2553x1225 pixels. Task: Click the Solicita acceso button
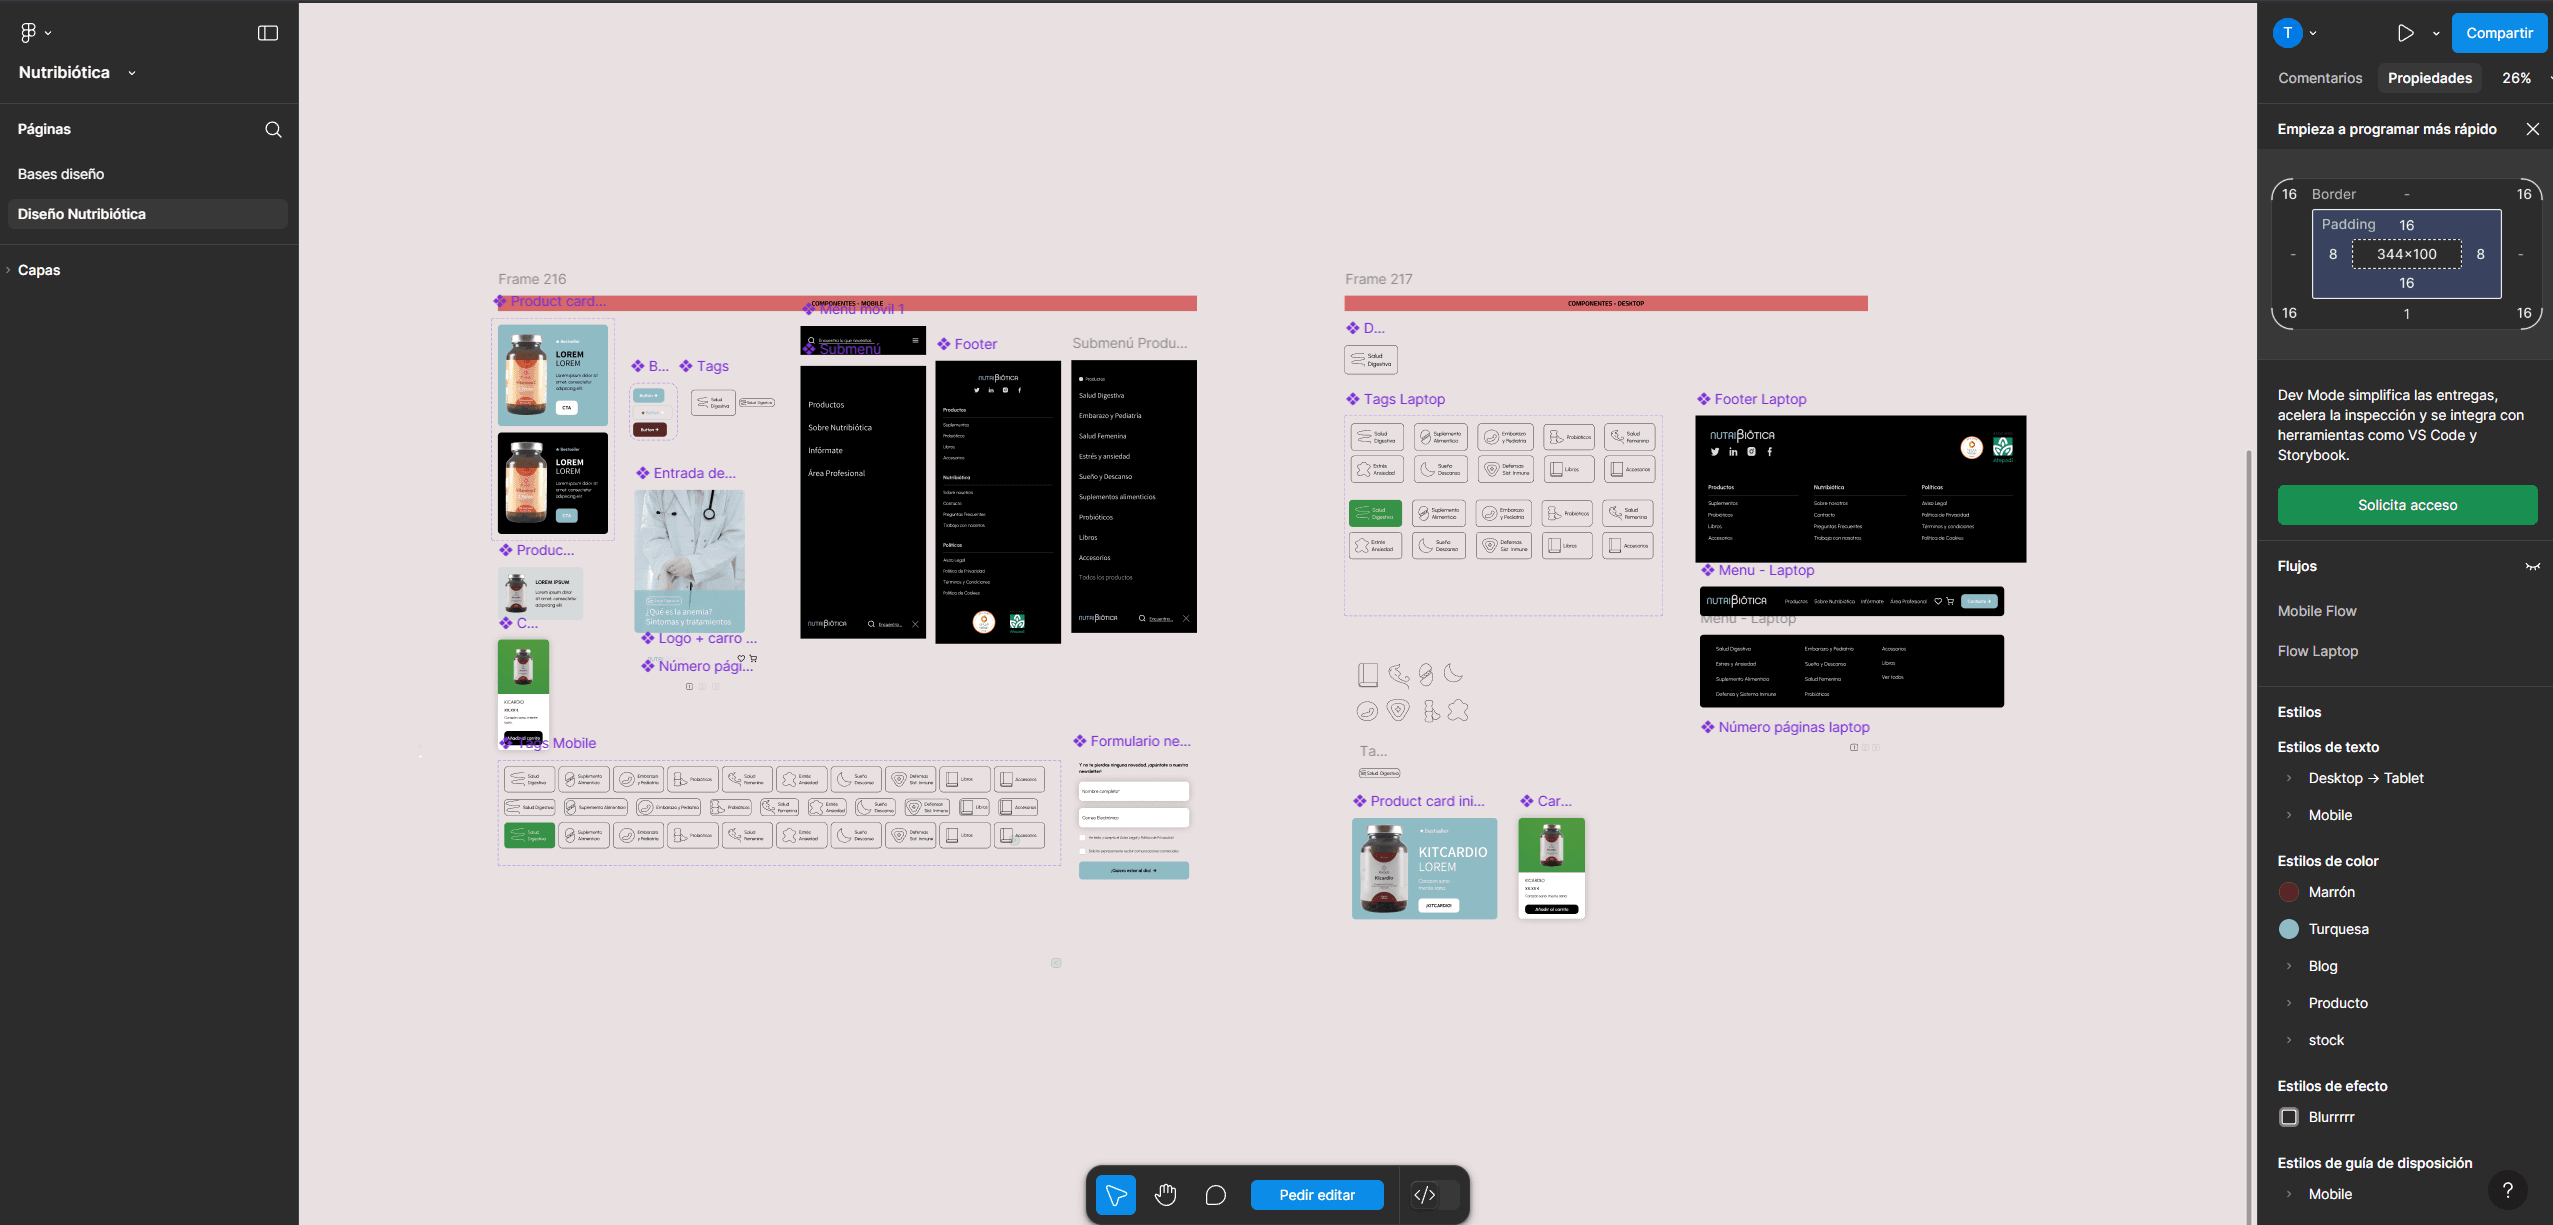coord(2407,505)
